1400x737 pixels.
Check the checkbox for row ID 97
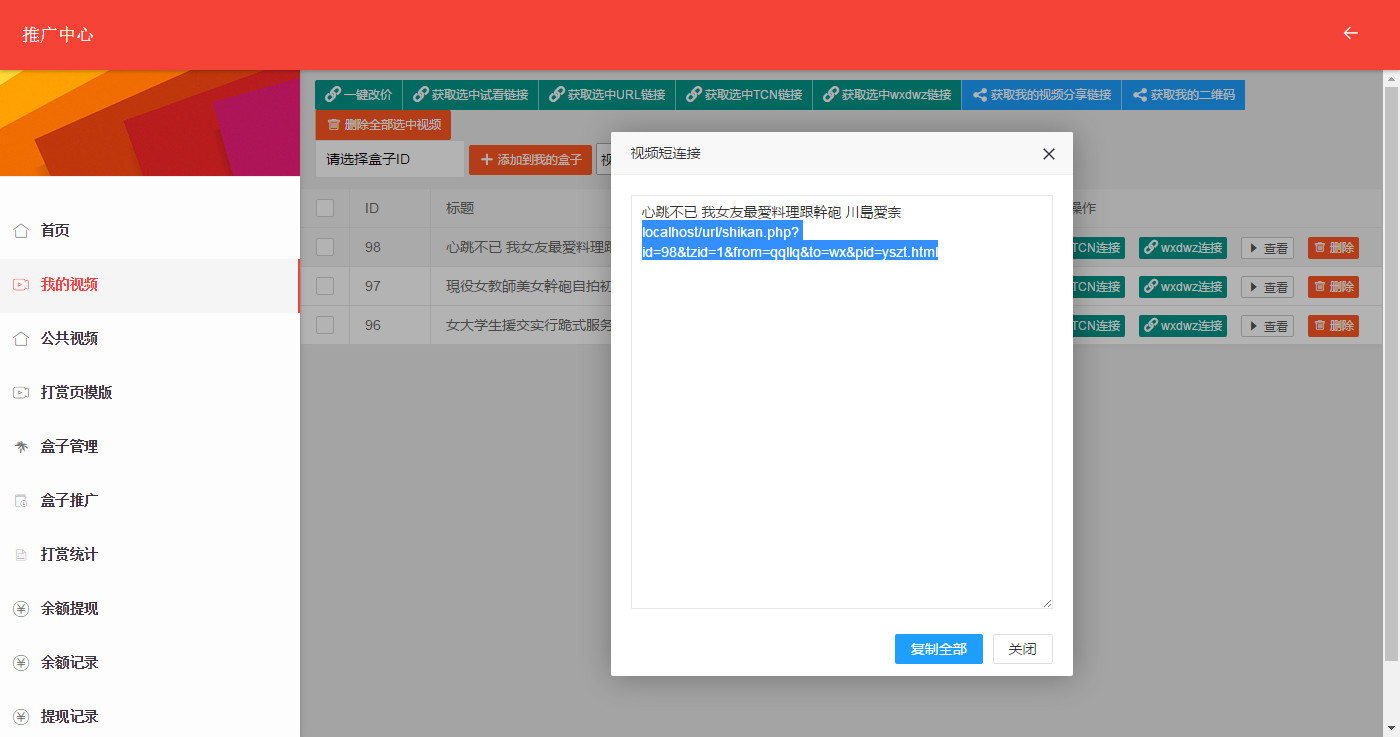[x=325, y=286]
